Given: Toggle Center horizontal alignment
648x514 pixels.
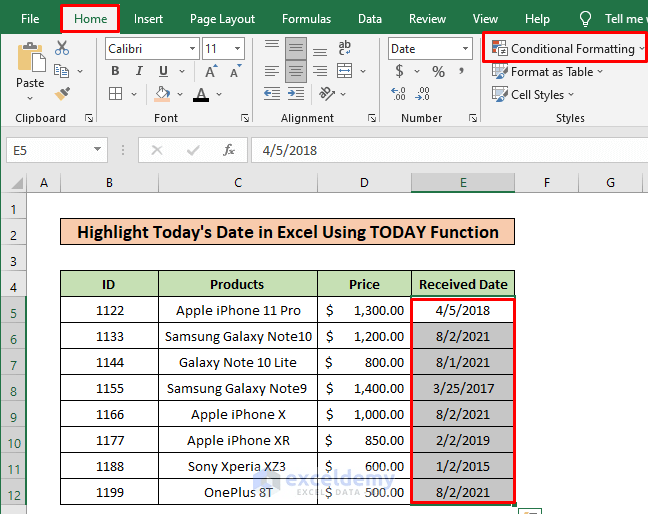Looking at the screenshot, I should [x=295, y=71].
